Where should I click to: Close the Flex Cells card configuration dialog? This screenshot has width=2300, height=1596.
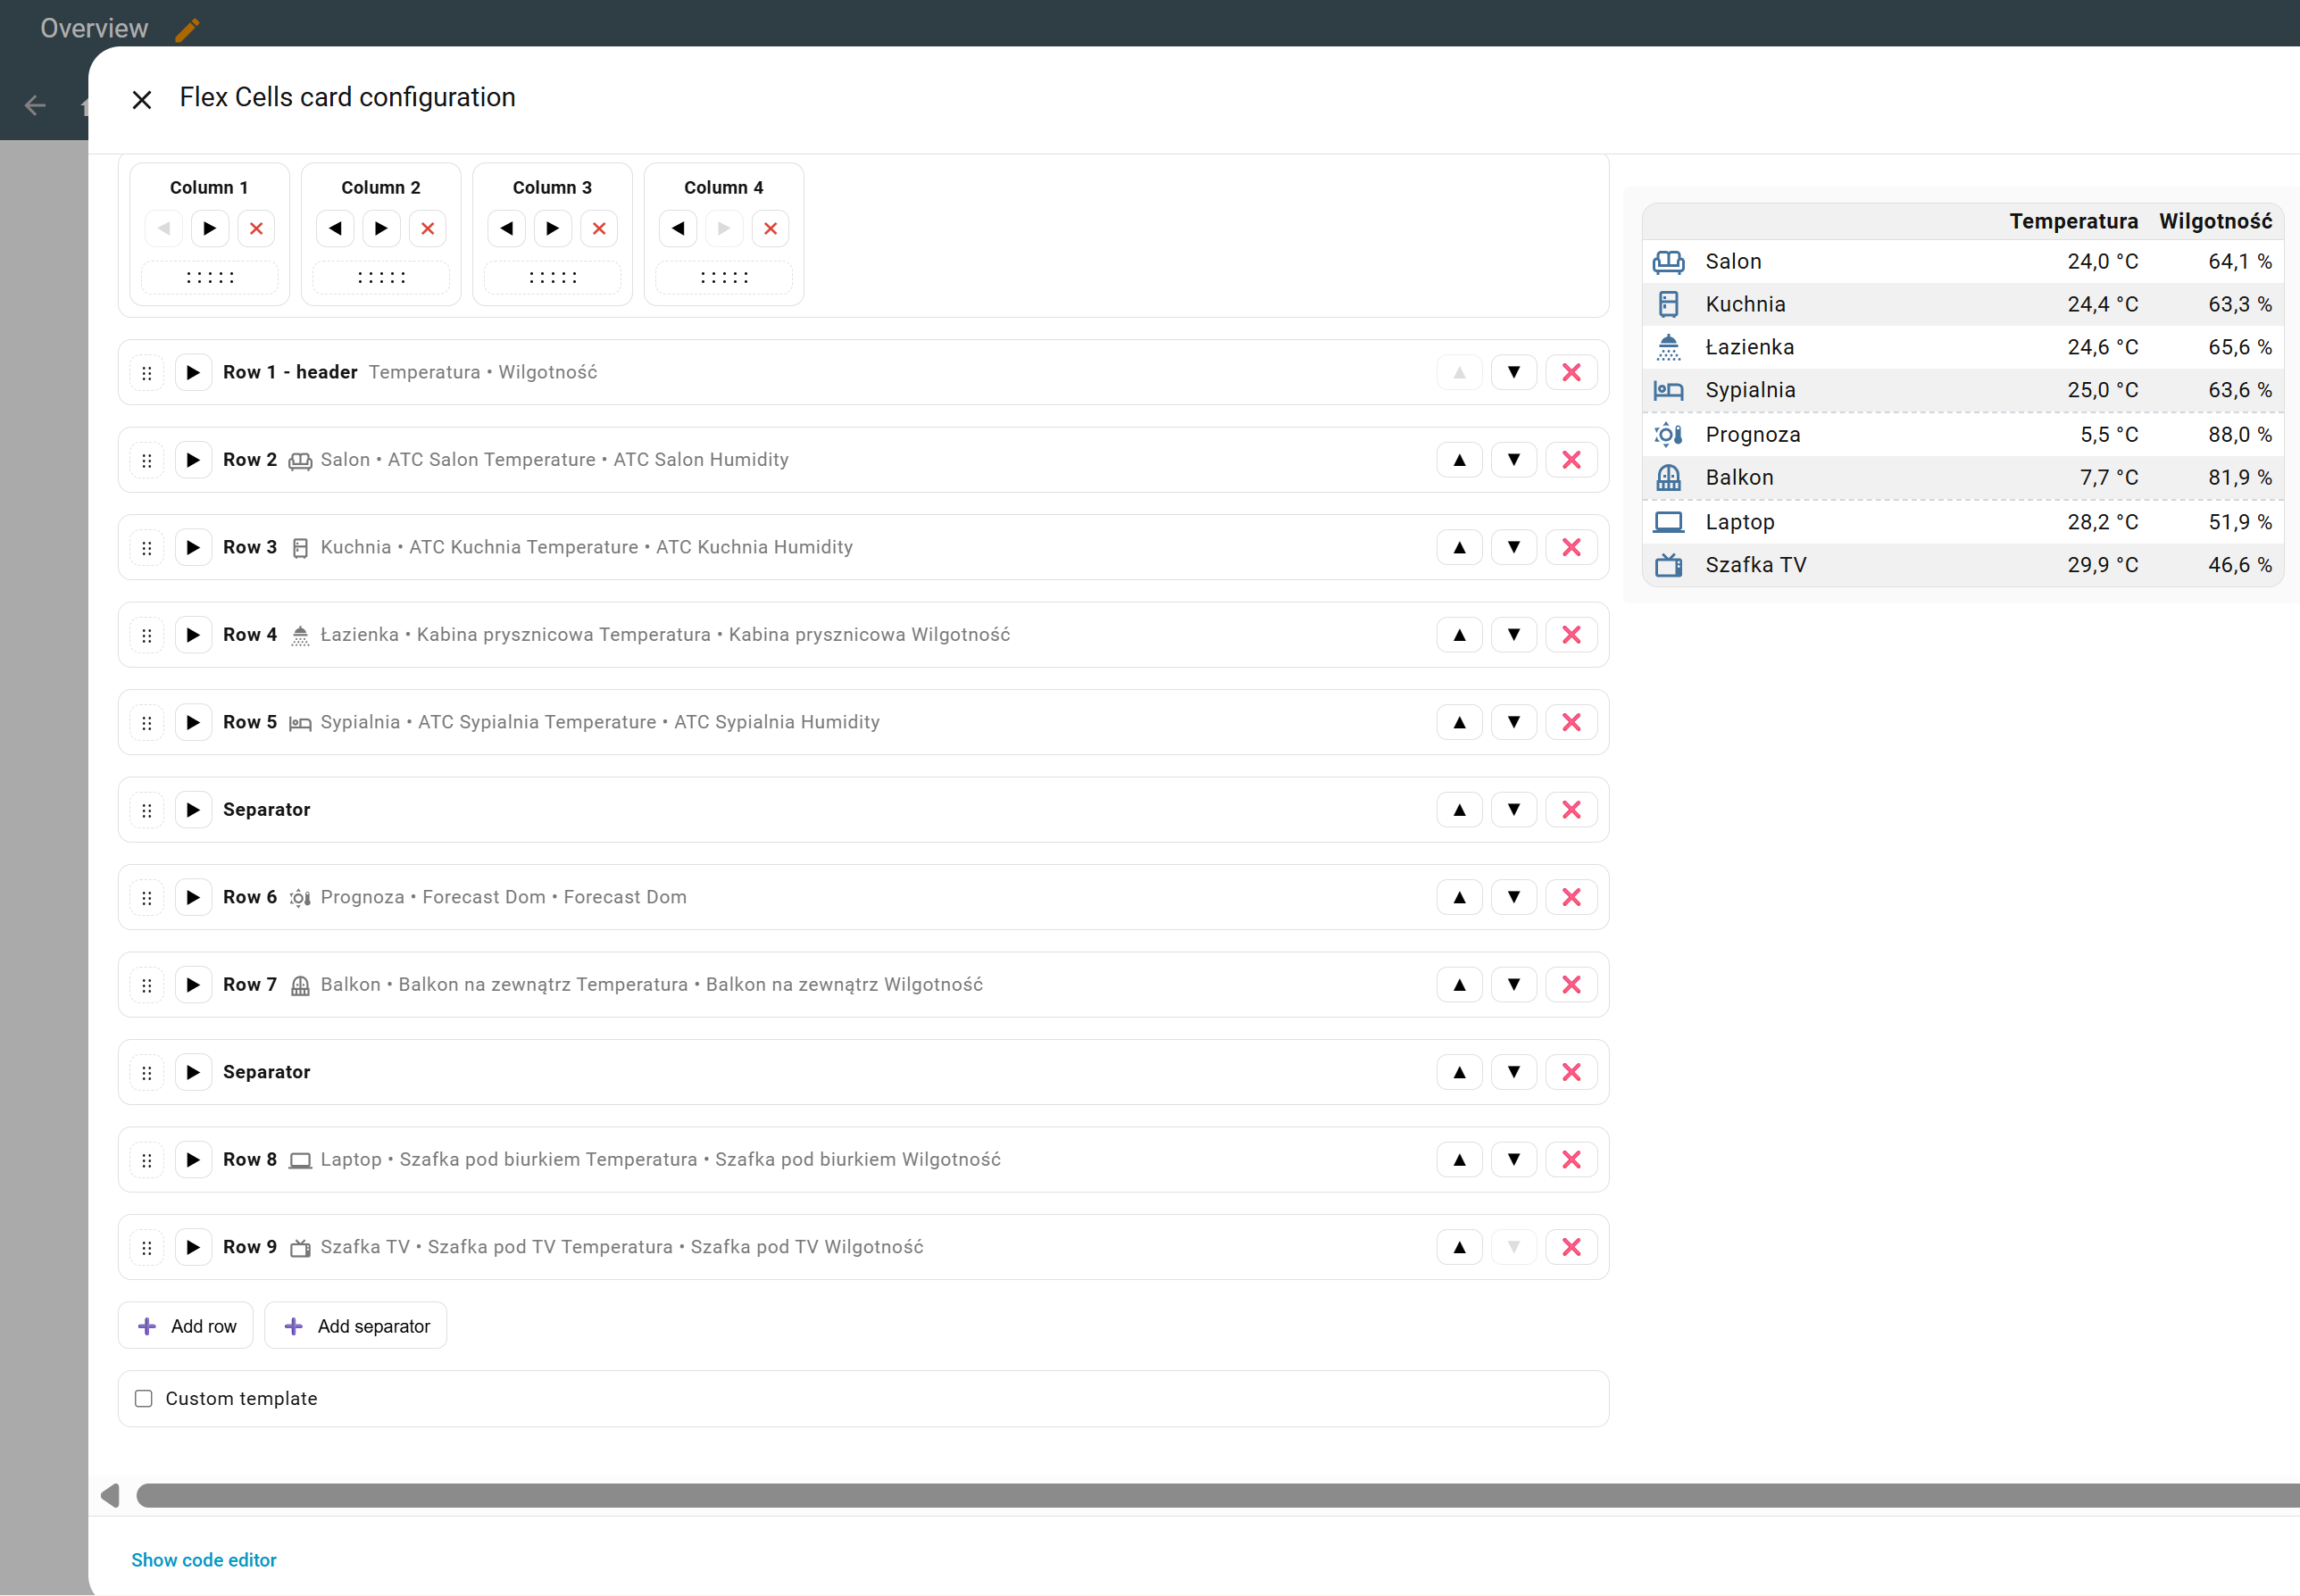tap(142, 100)
